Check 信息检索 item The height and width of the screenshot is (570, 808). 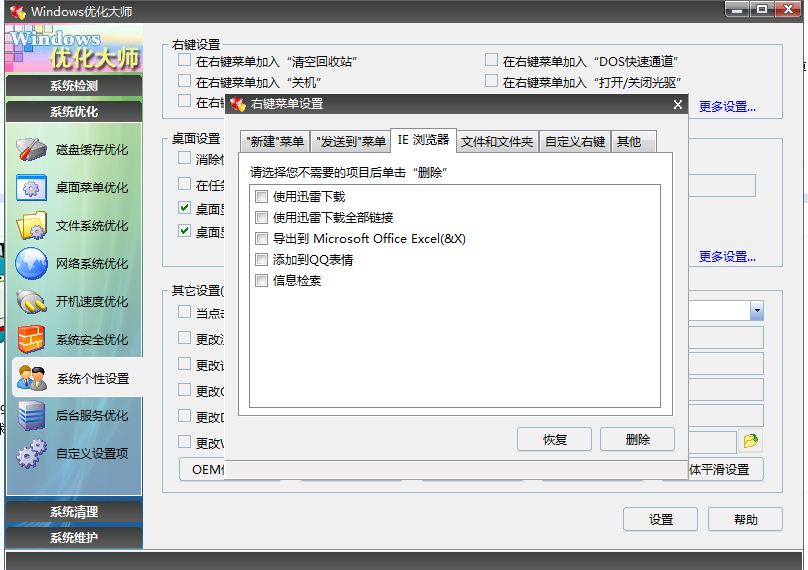point(261,281)
